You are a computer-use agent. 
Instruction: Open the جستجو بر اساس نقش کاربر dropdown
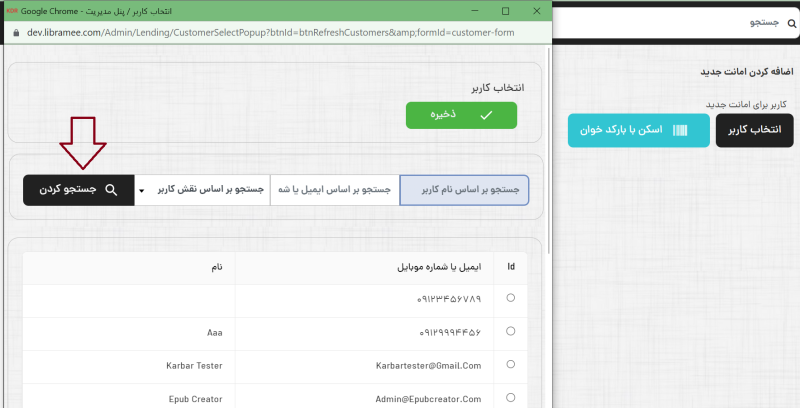tap(201, 189)
